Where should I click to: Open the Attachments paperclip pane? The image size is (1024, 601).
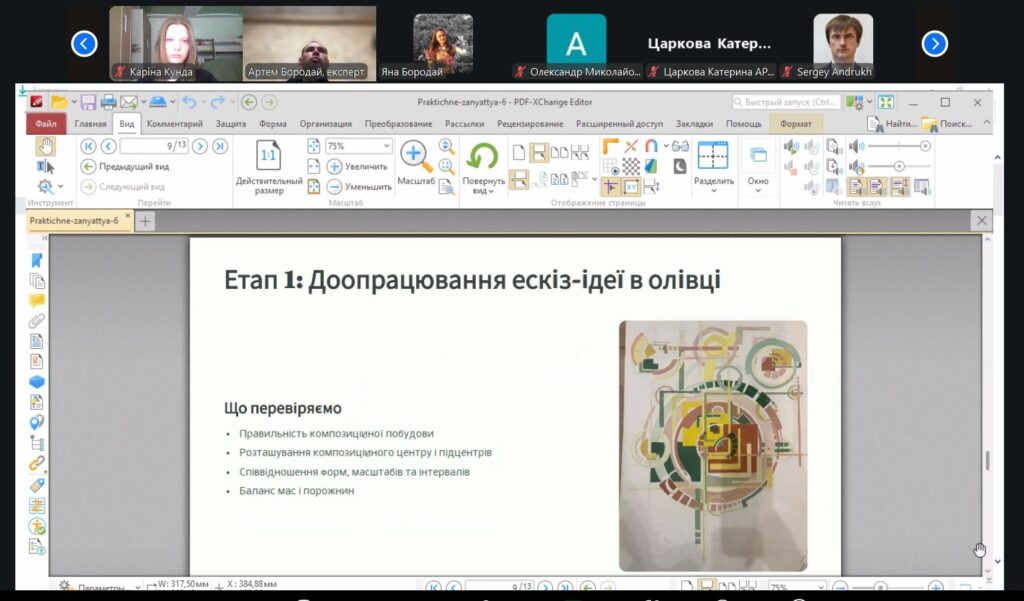[37, 321]
